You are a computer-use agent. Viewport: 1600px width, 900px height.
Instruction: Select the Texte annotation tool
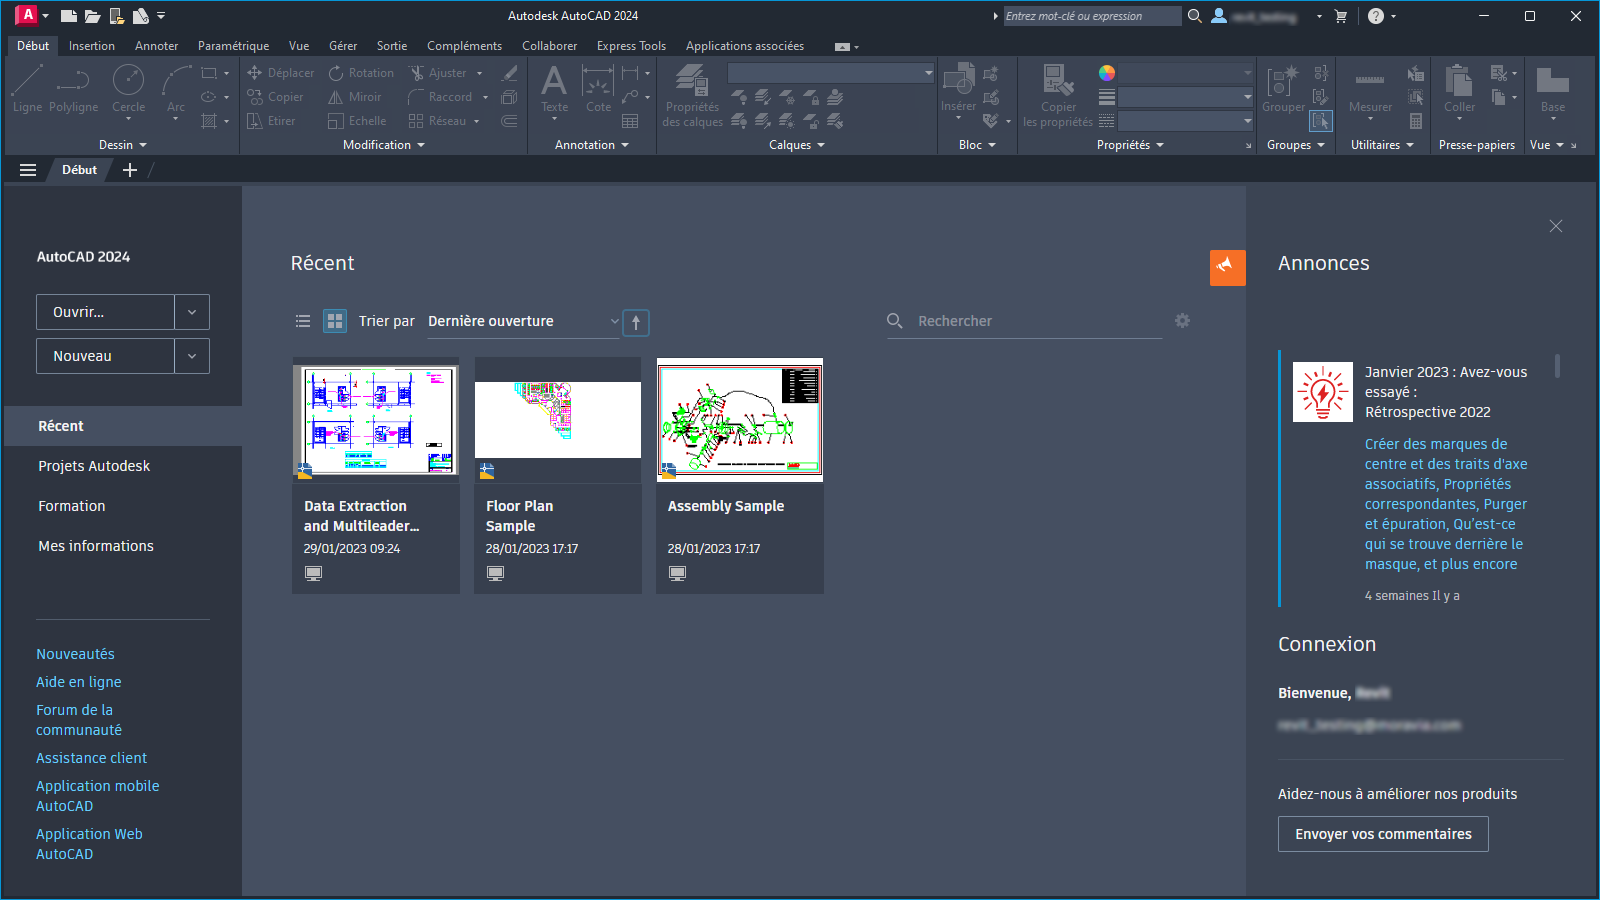[x=553, y=90]
